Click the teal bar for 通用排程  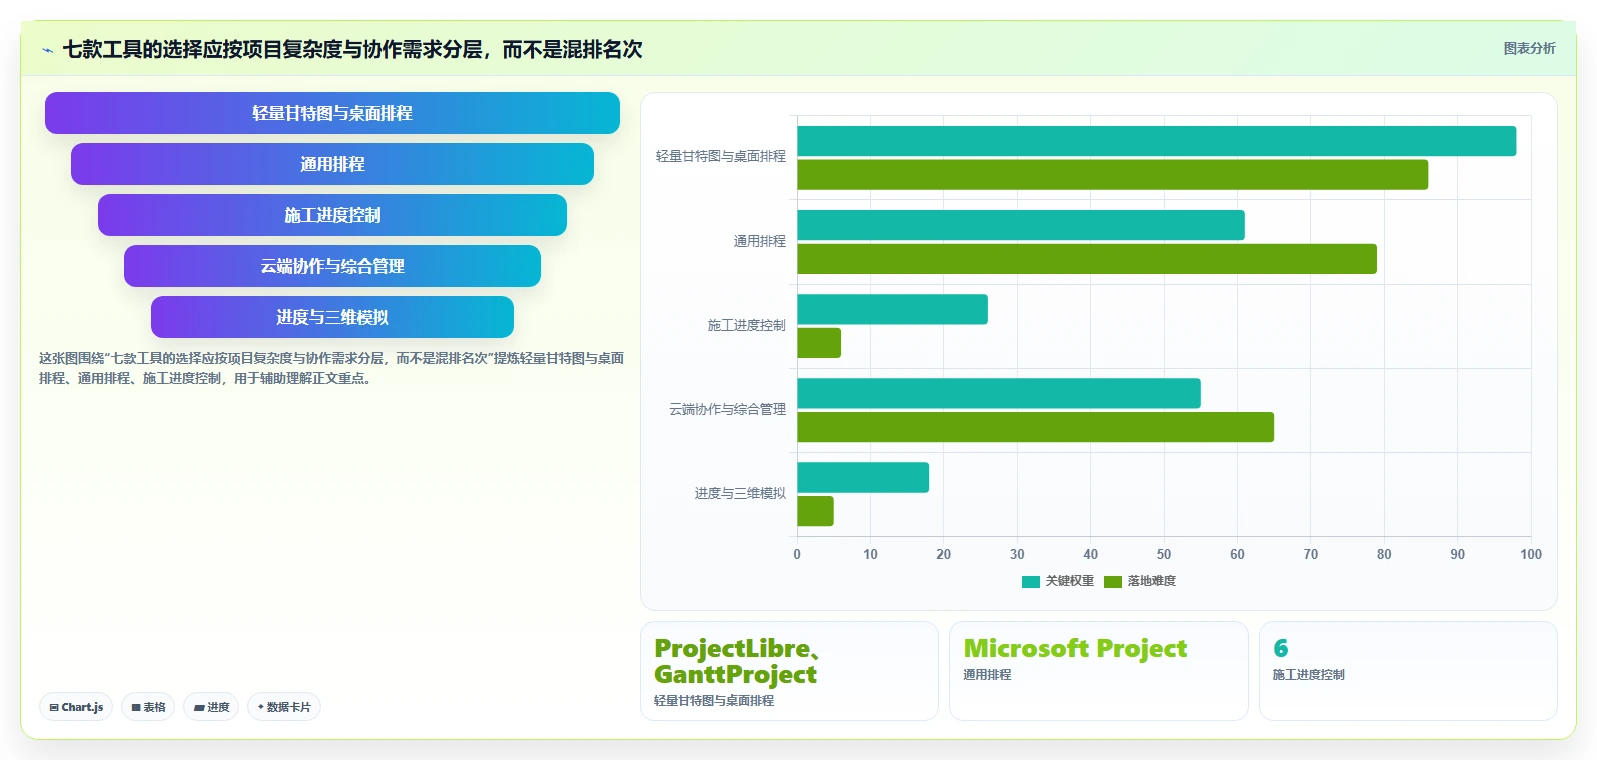pyautogui.click(x=1021, y=225)
